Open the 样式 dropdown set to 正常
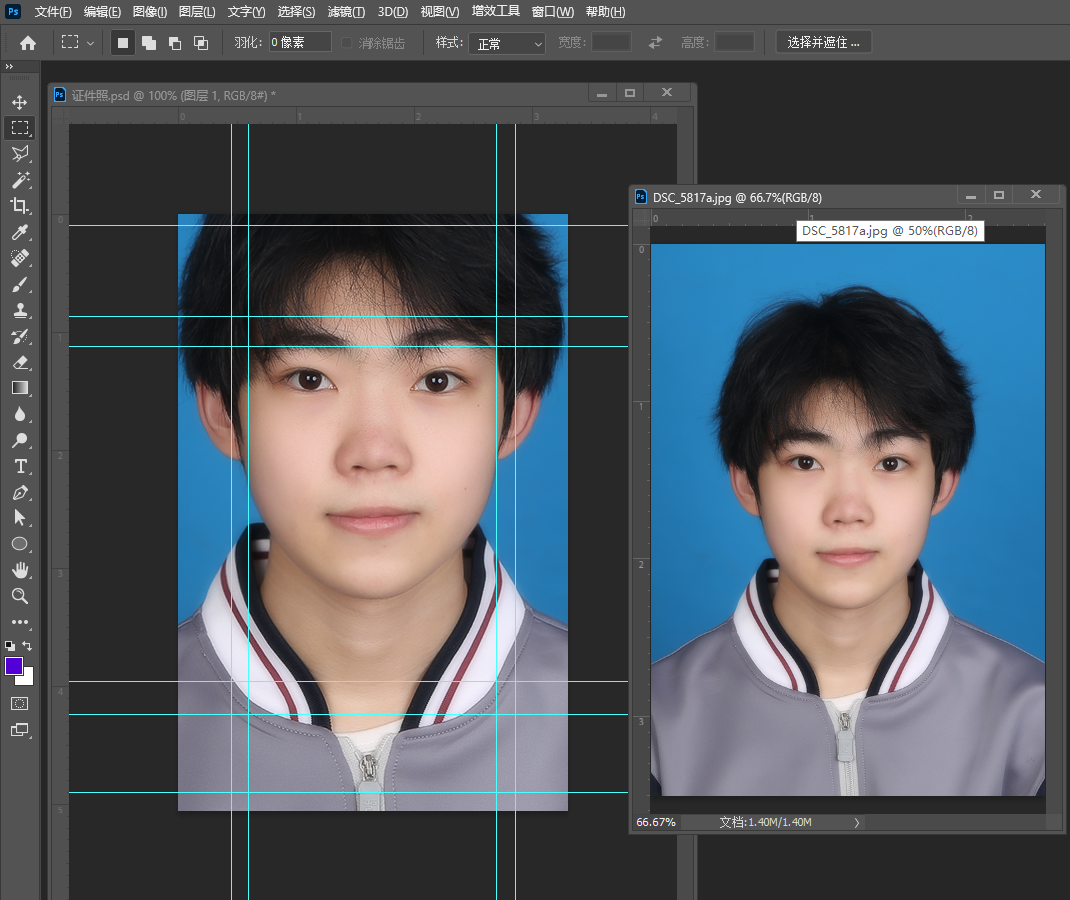This screenshot has width=1070, height=900. [507, 43]
